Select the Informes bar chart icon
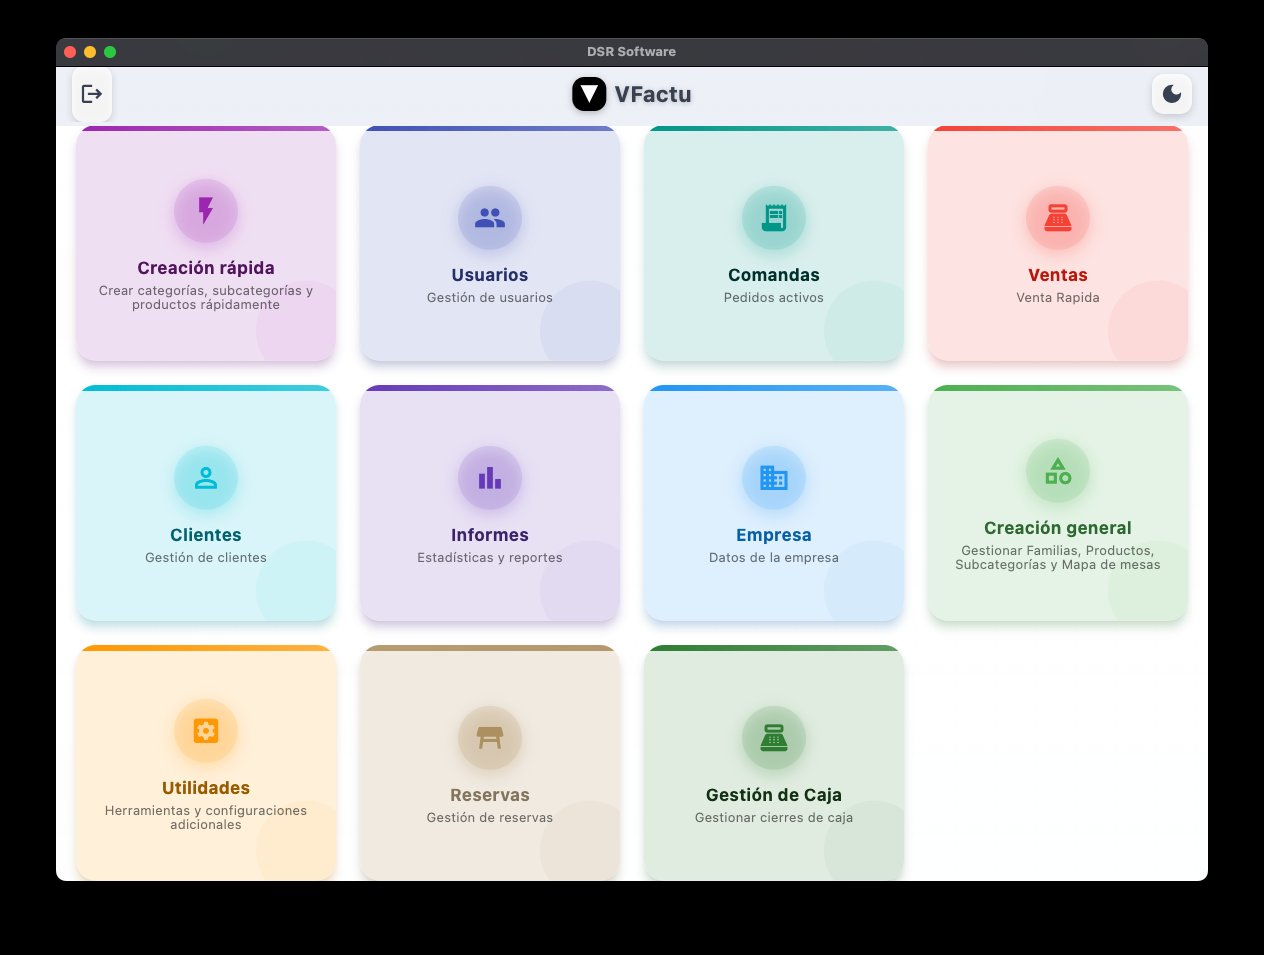 (x=489, y=477)
